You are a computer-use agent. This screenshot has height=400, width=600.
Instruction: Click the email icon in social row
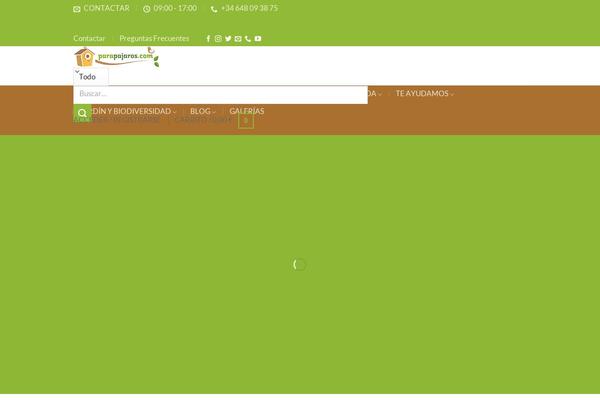point(238,38)
